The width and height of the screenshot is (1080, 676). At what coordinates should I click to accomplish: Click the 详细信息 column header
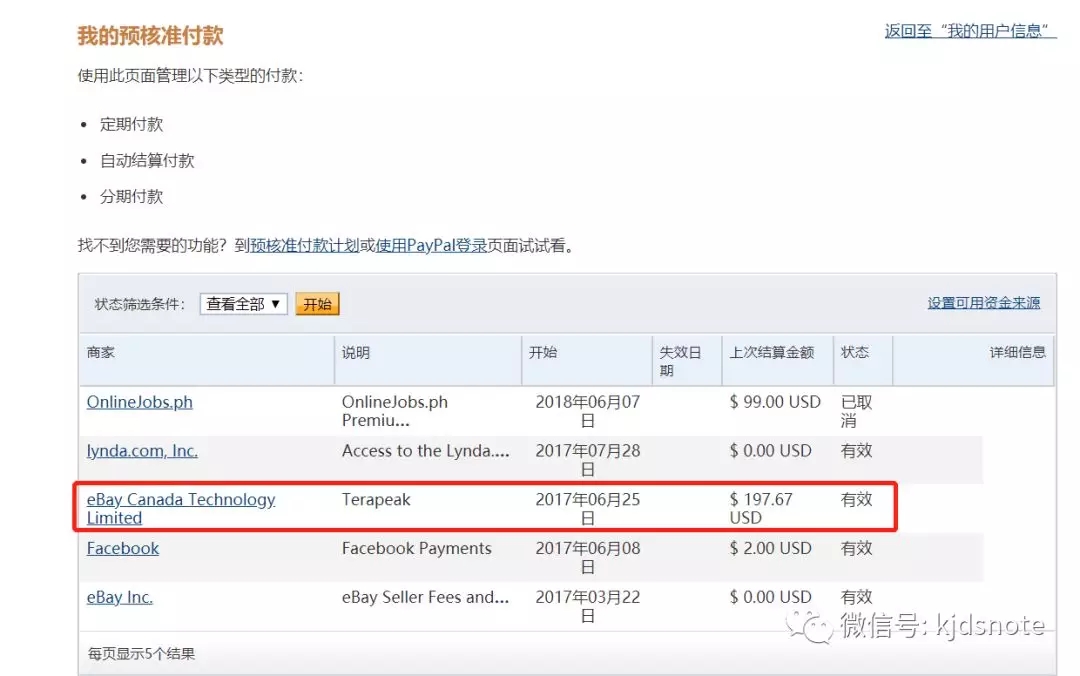point(1017,352)
